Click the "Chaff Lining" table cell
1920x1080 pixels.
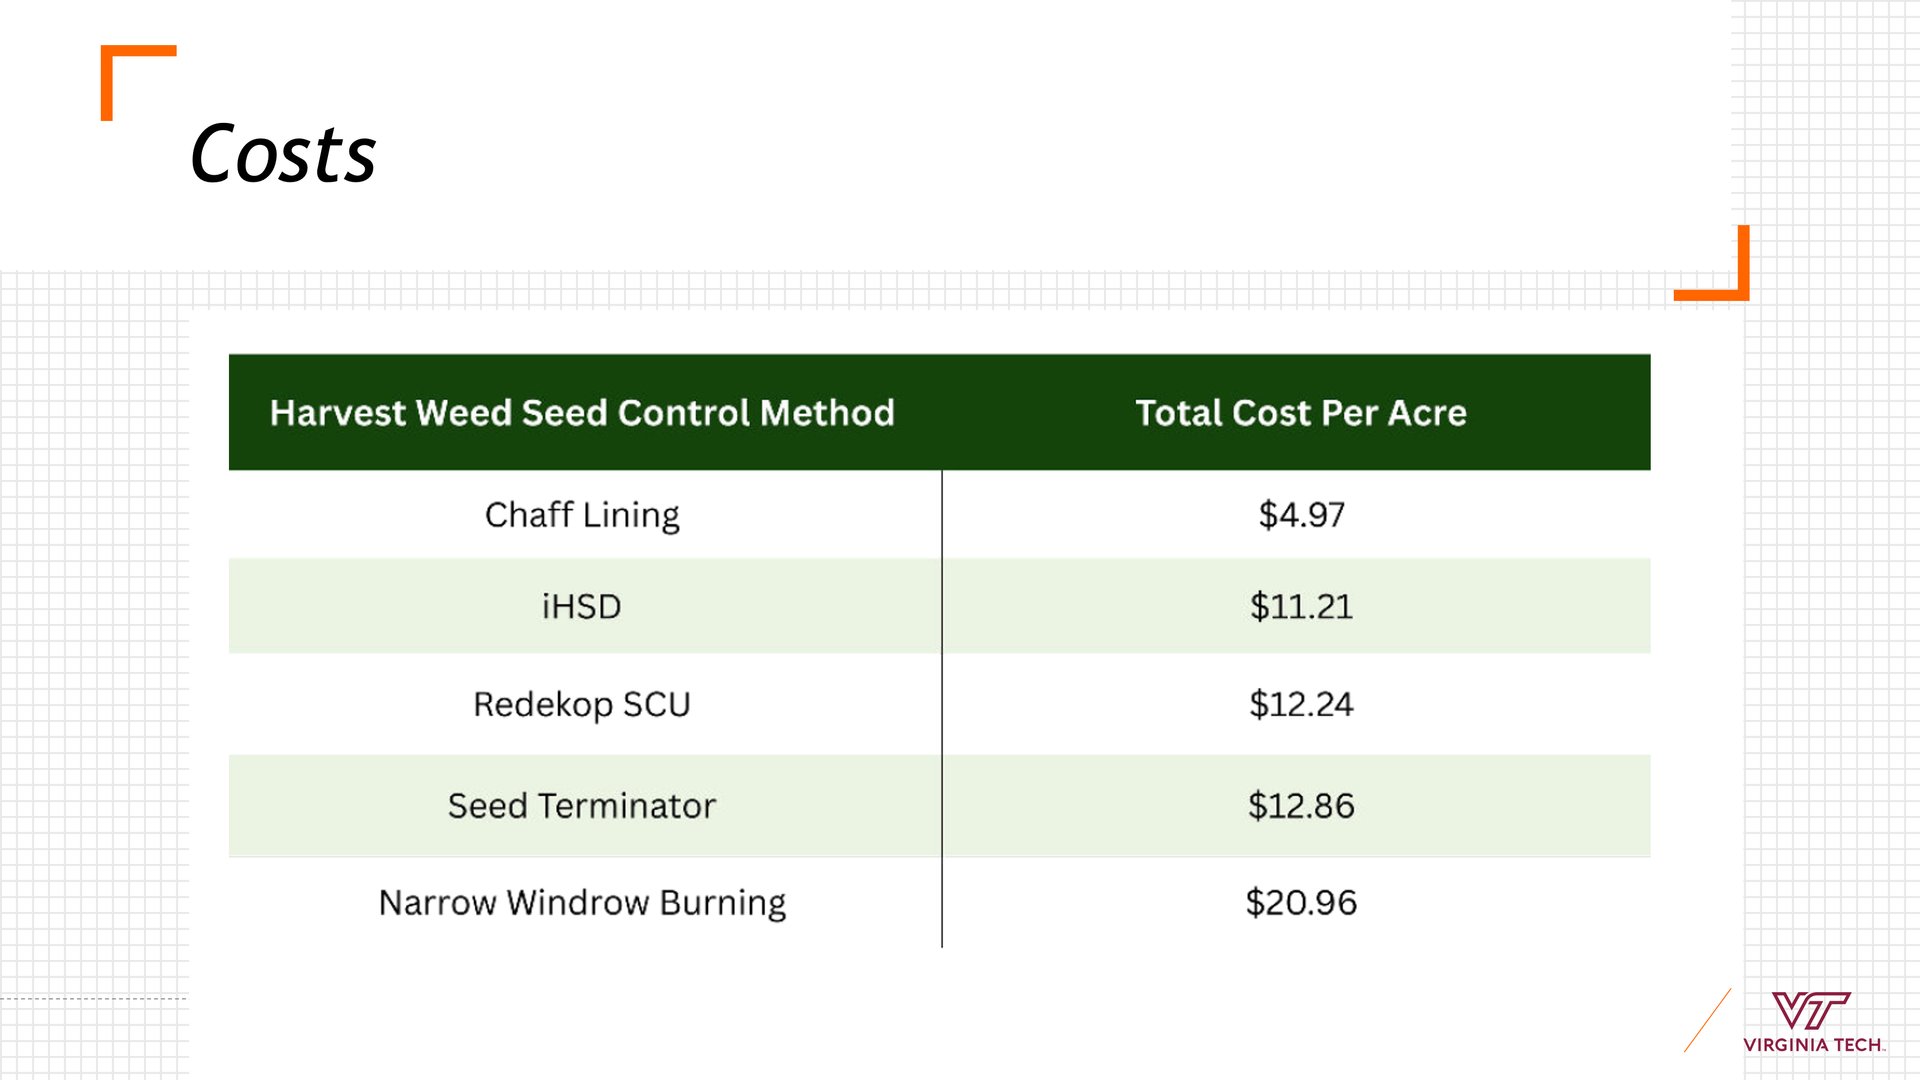tap(582, 515)
